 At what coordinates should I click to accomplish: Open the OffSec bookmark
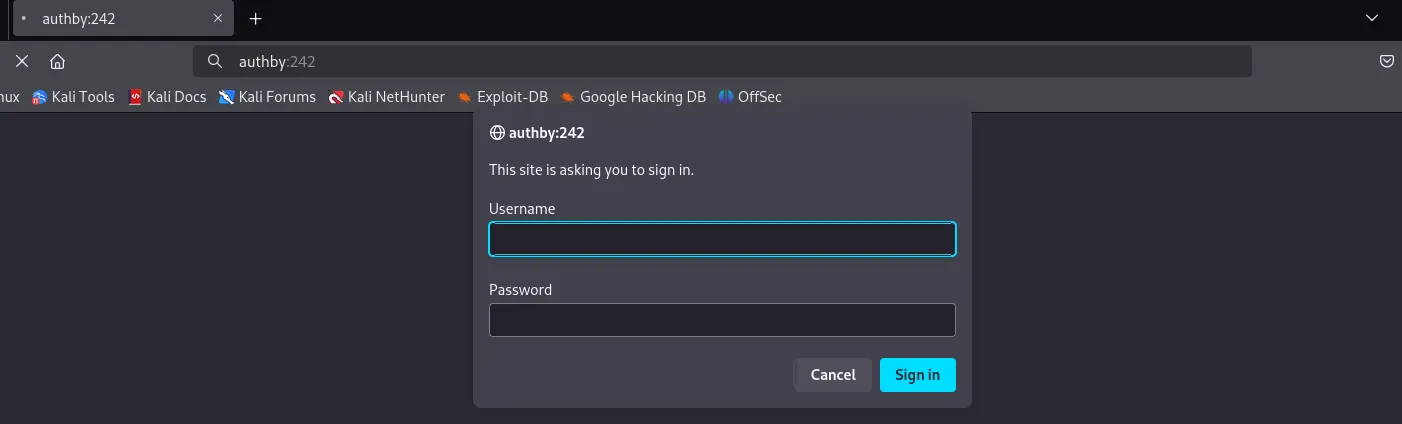[x=750, y=97]
